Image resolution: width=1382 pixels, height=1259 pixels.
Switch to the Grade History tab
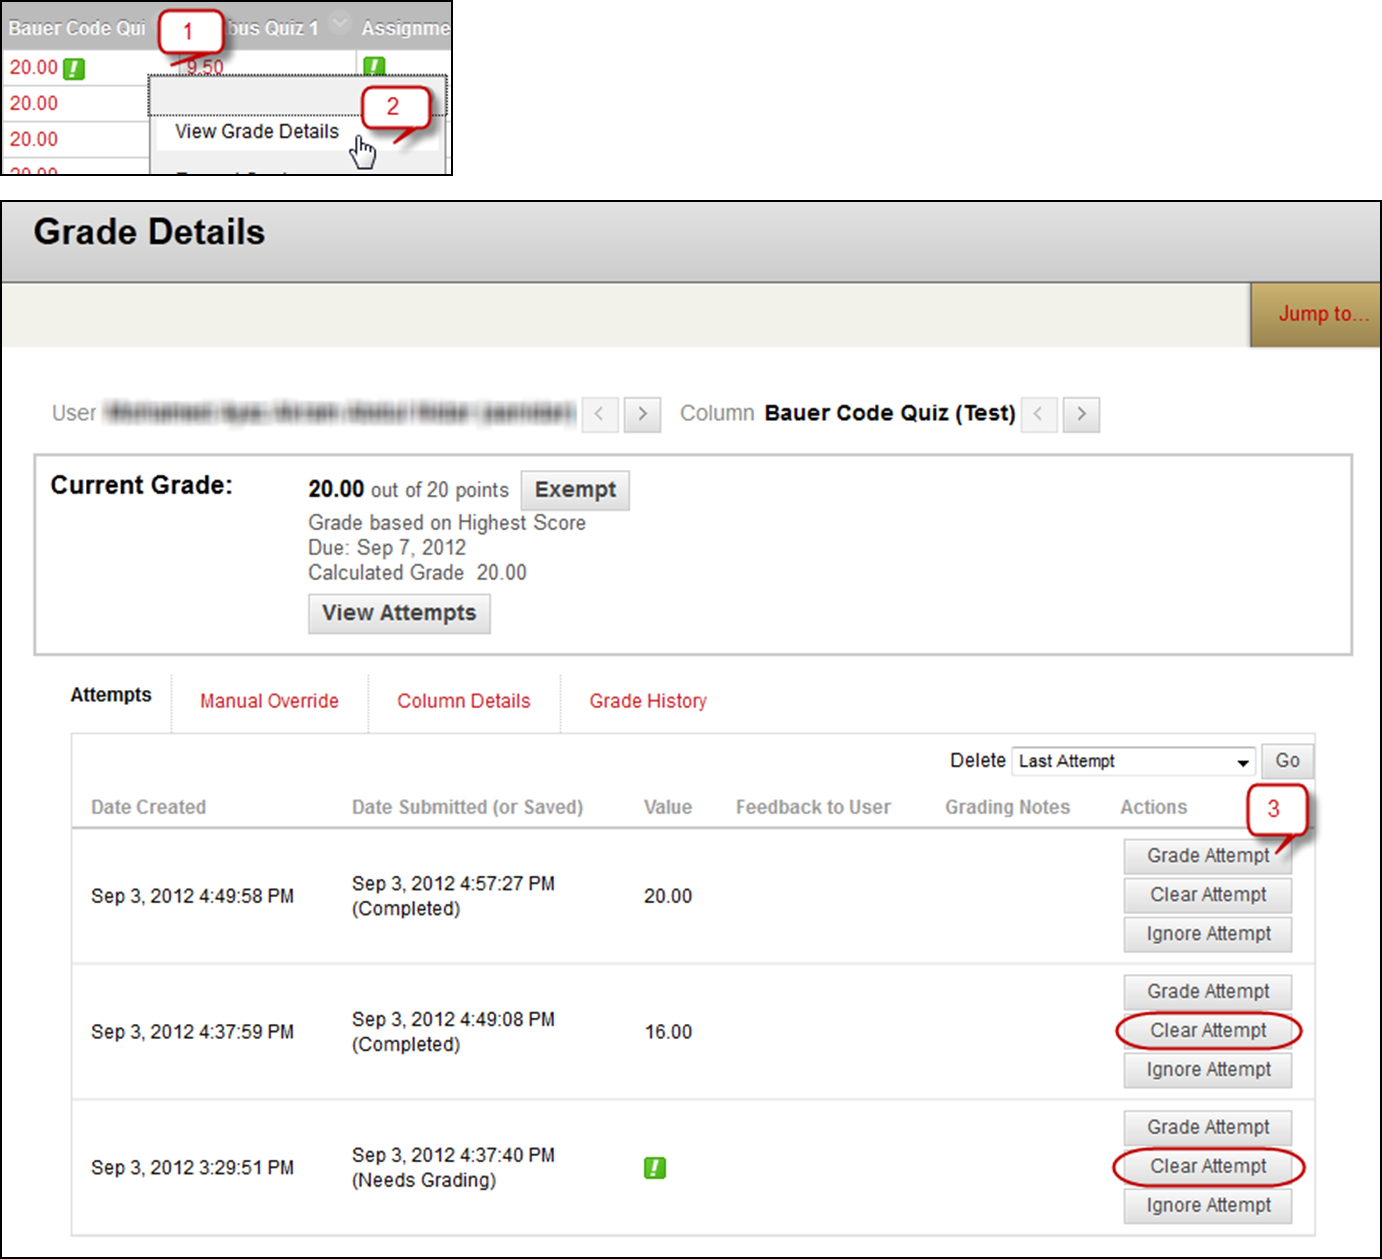[x=647, y=701]
